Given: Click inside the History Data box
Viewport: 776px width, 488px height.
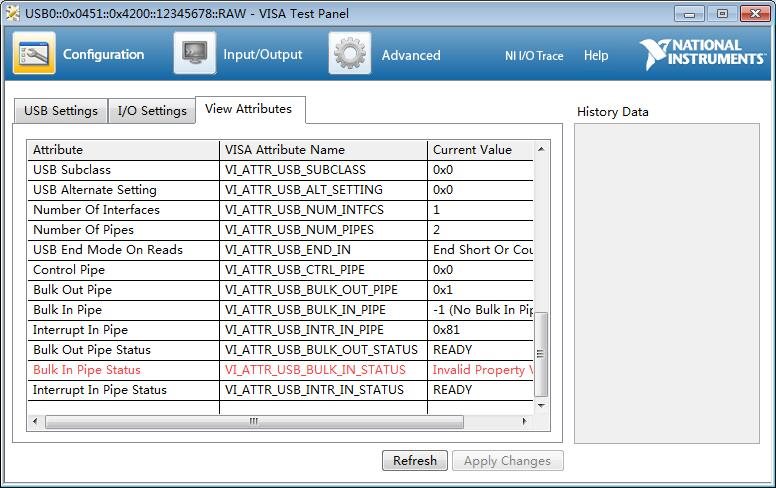Looking at the screenshot, I should pos(667,283).
